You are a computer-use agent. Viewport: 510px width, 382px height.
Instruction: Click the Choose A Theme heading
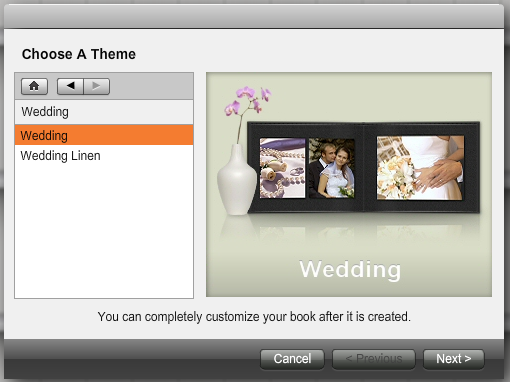tap(79, 54)
